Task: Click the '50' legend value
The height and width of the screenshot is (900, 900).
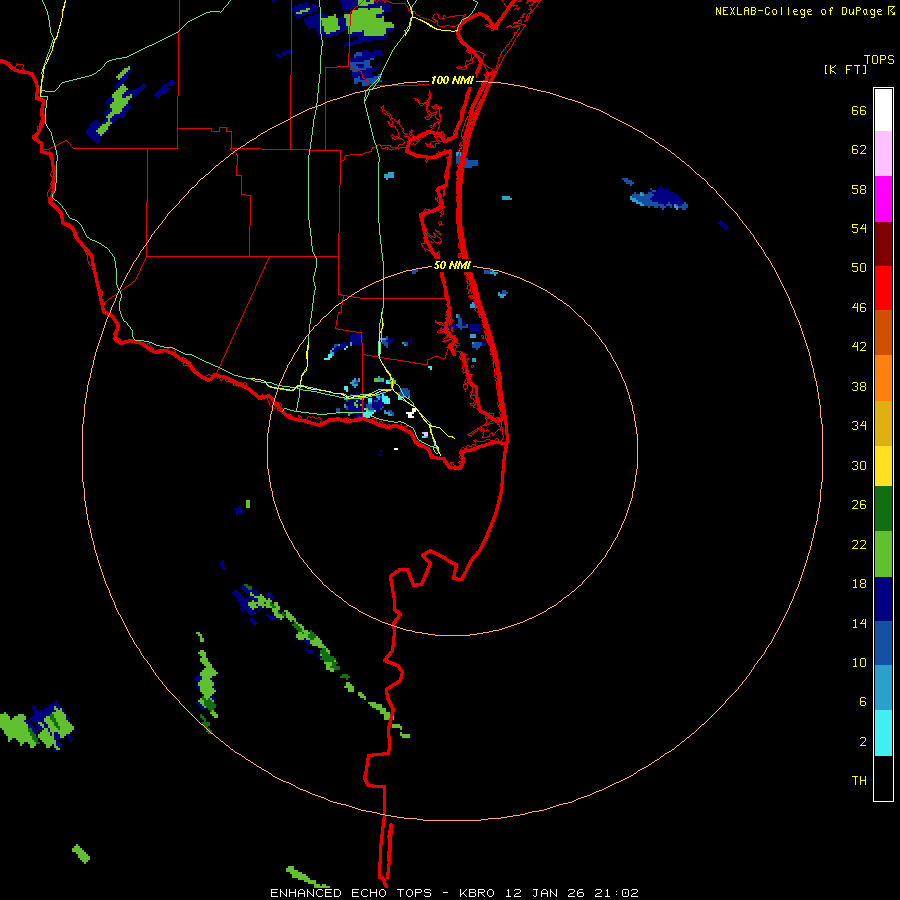Action: click(859, 267)
